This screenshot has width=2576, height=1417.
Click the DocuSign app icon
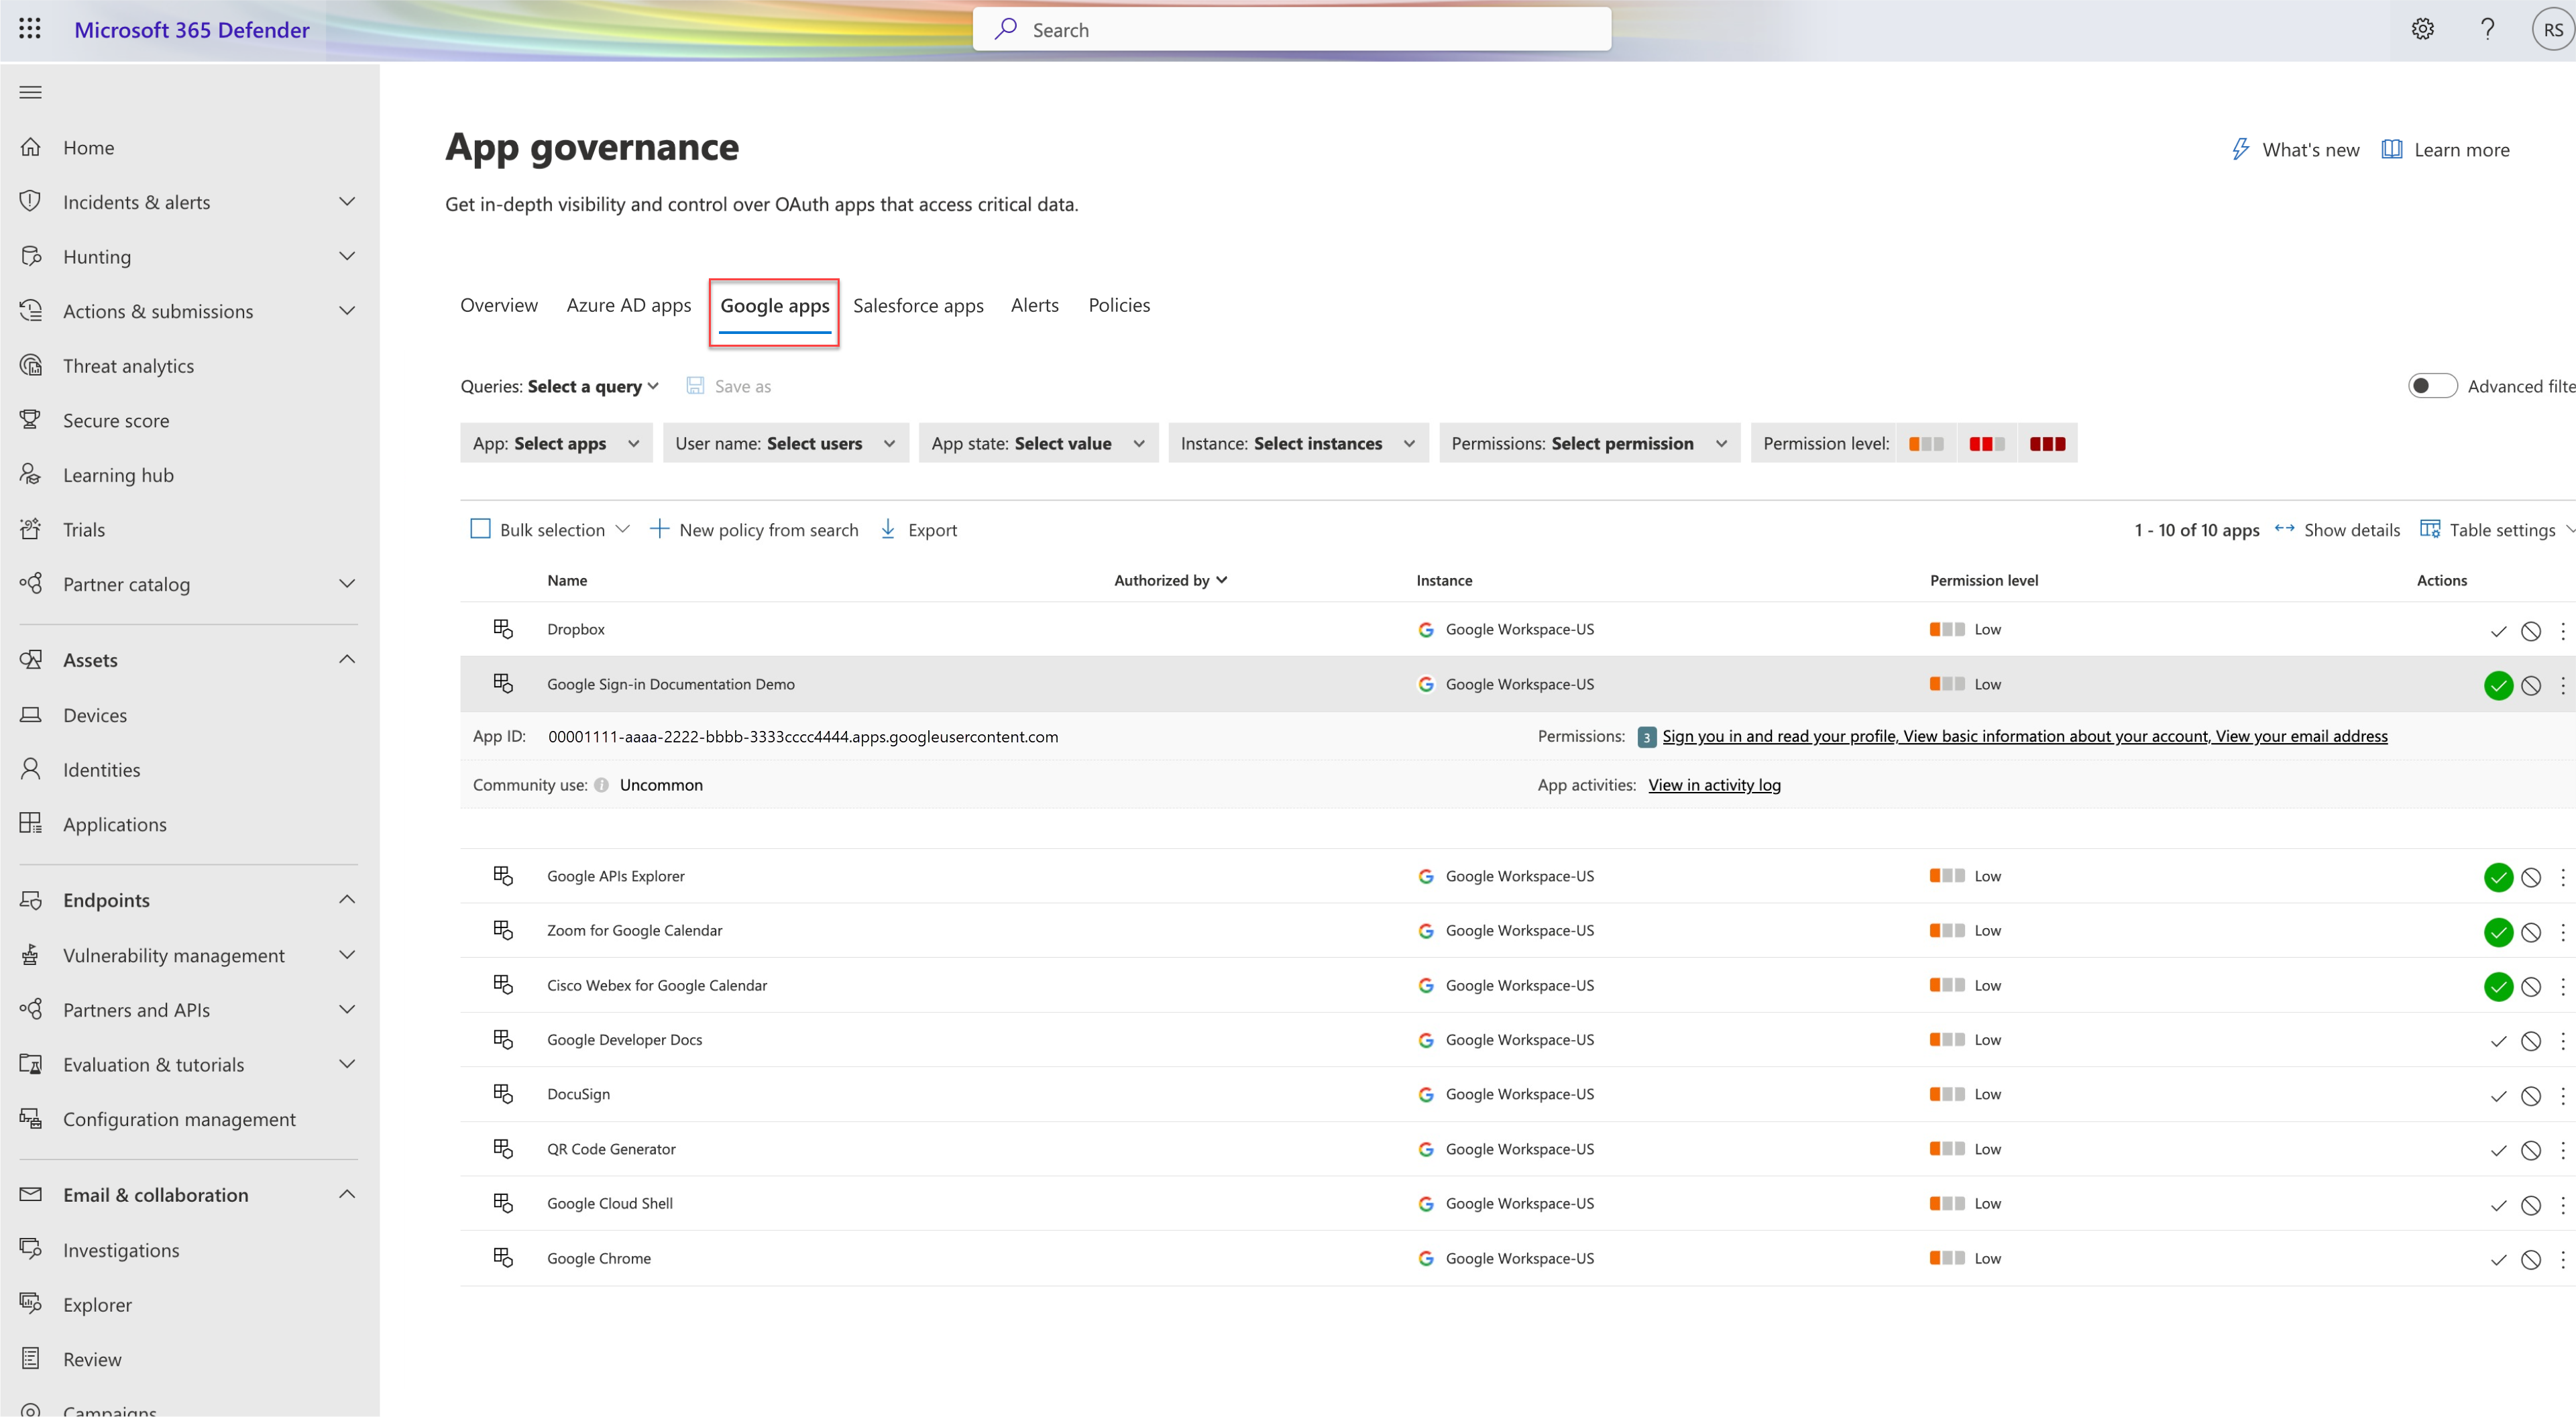(x=501, y=1092)
